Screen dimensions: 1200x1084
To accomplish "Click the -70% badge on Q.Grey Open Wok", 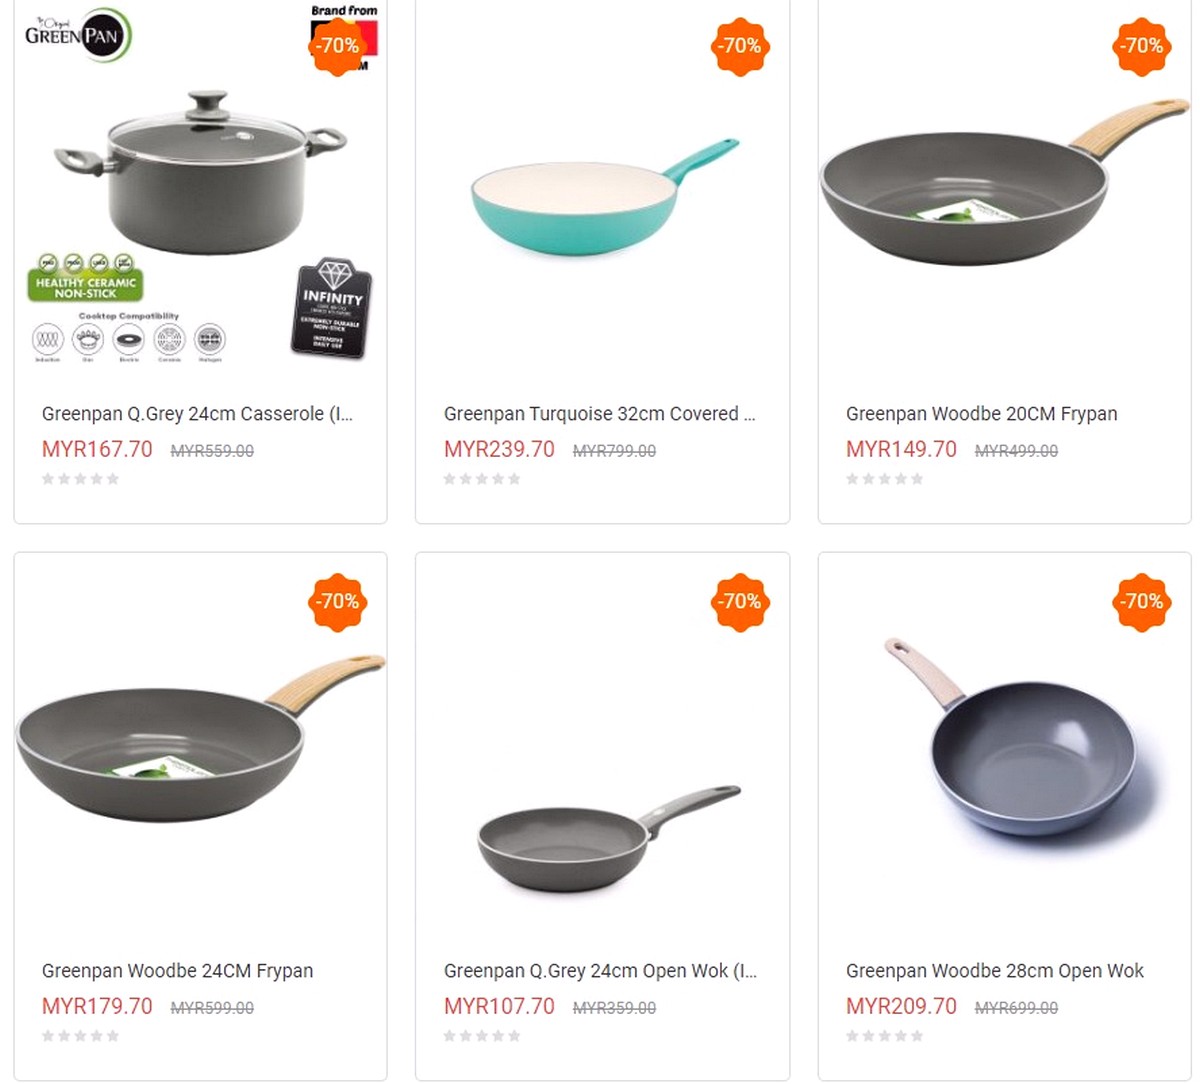I will pyautogui.click(x=739, y=602).
